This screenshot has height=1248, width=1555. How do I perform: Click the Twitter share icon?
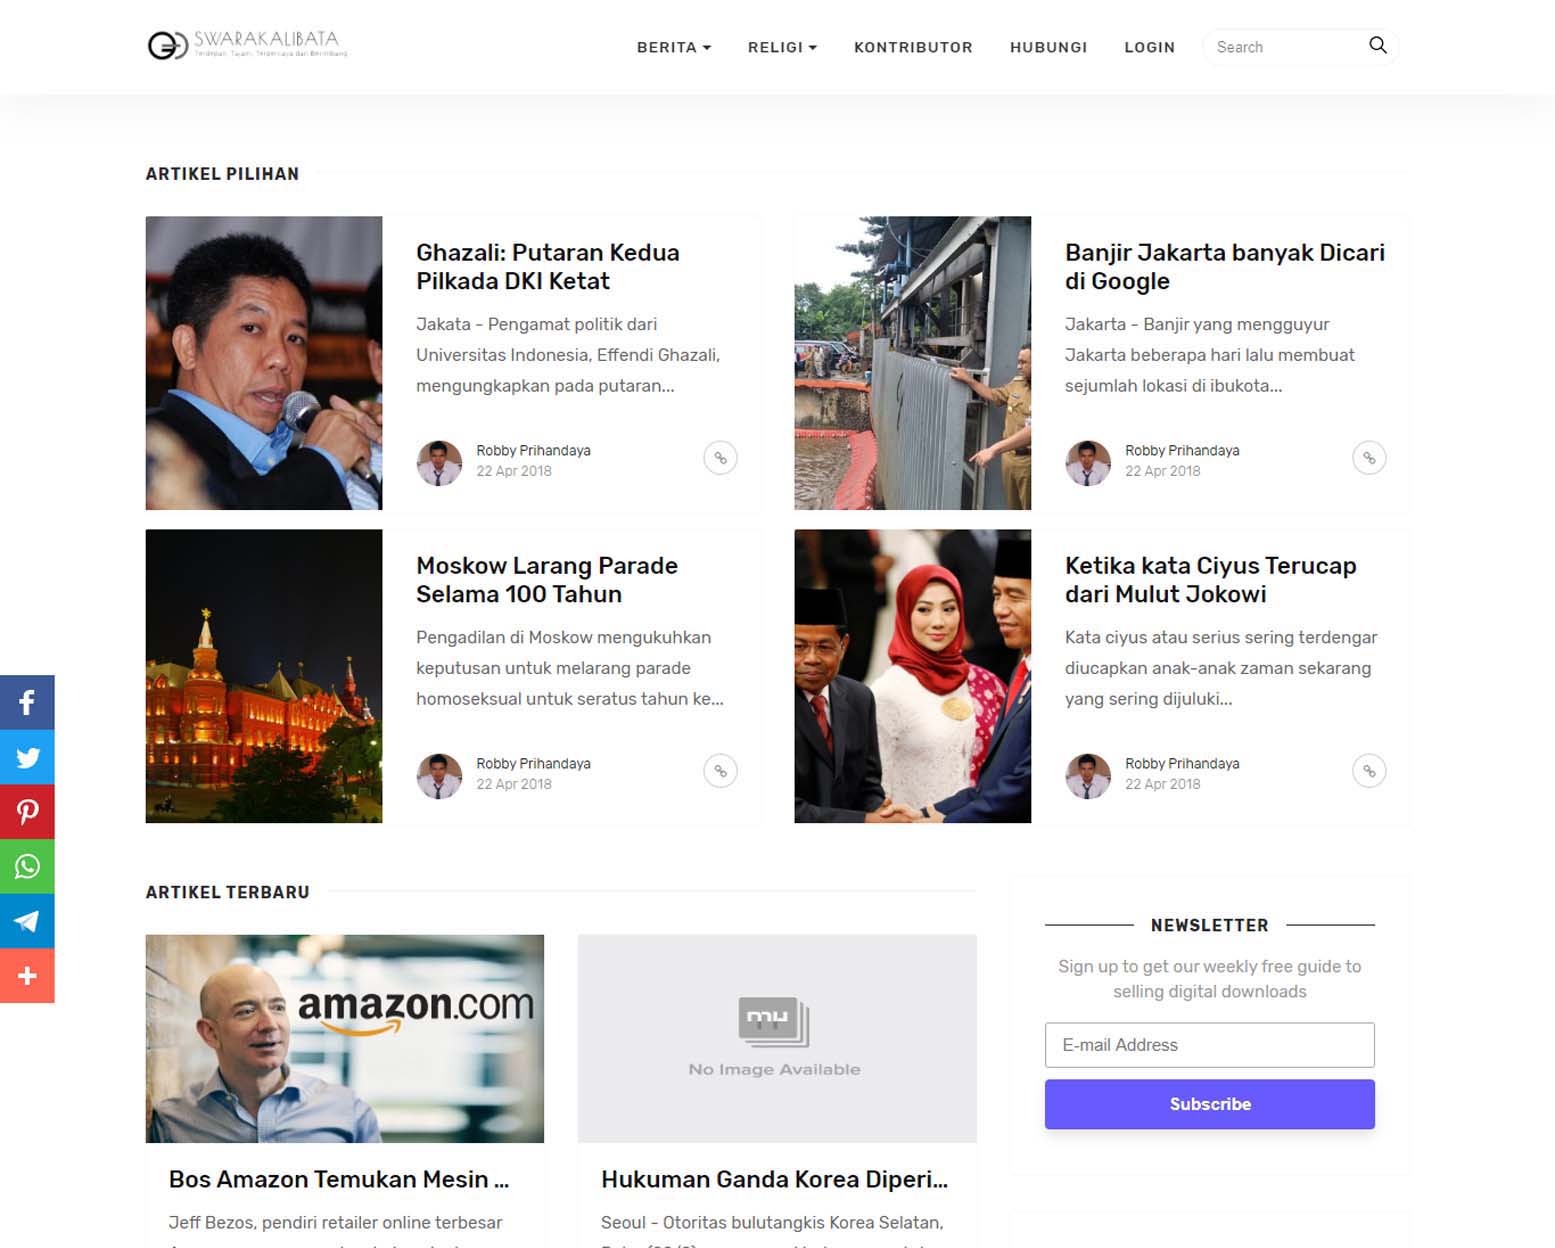pyautogui.click(x=27, y=757)
